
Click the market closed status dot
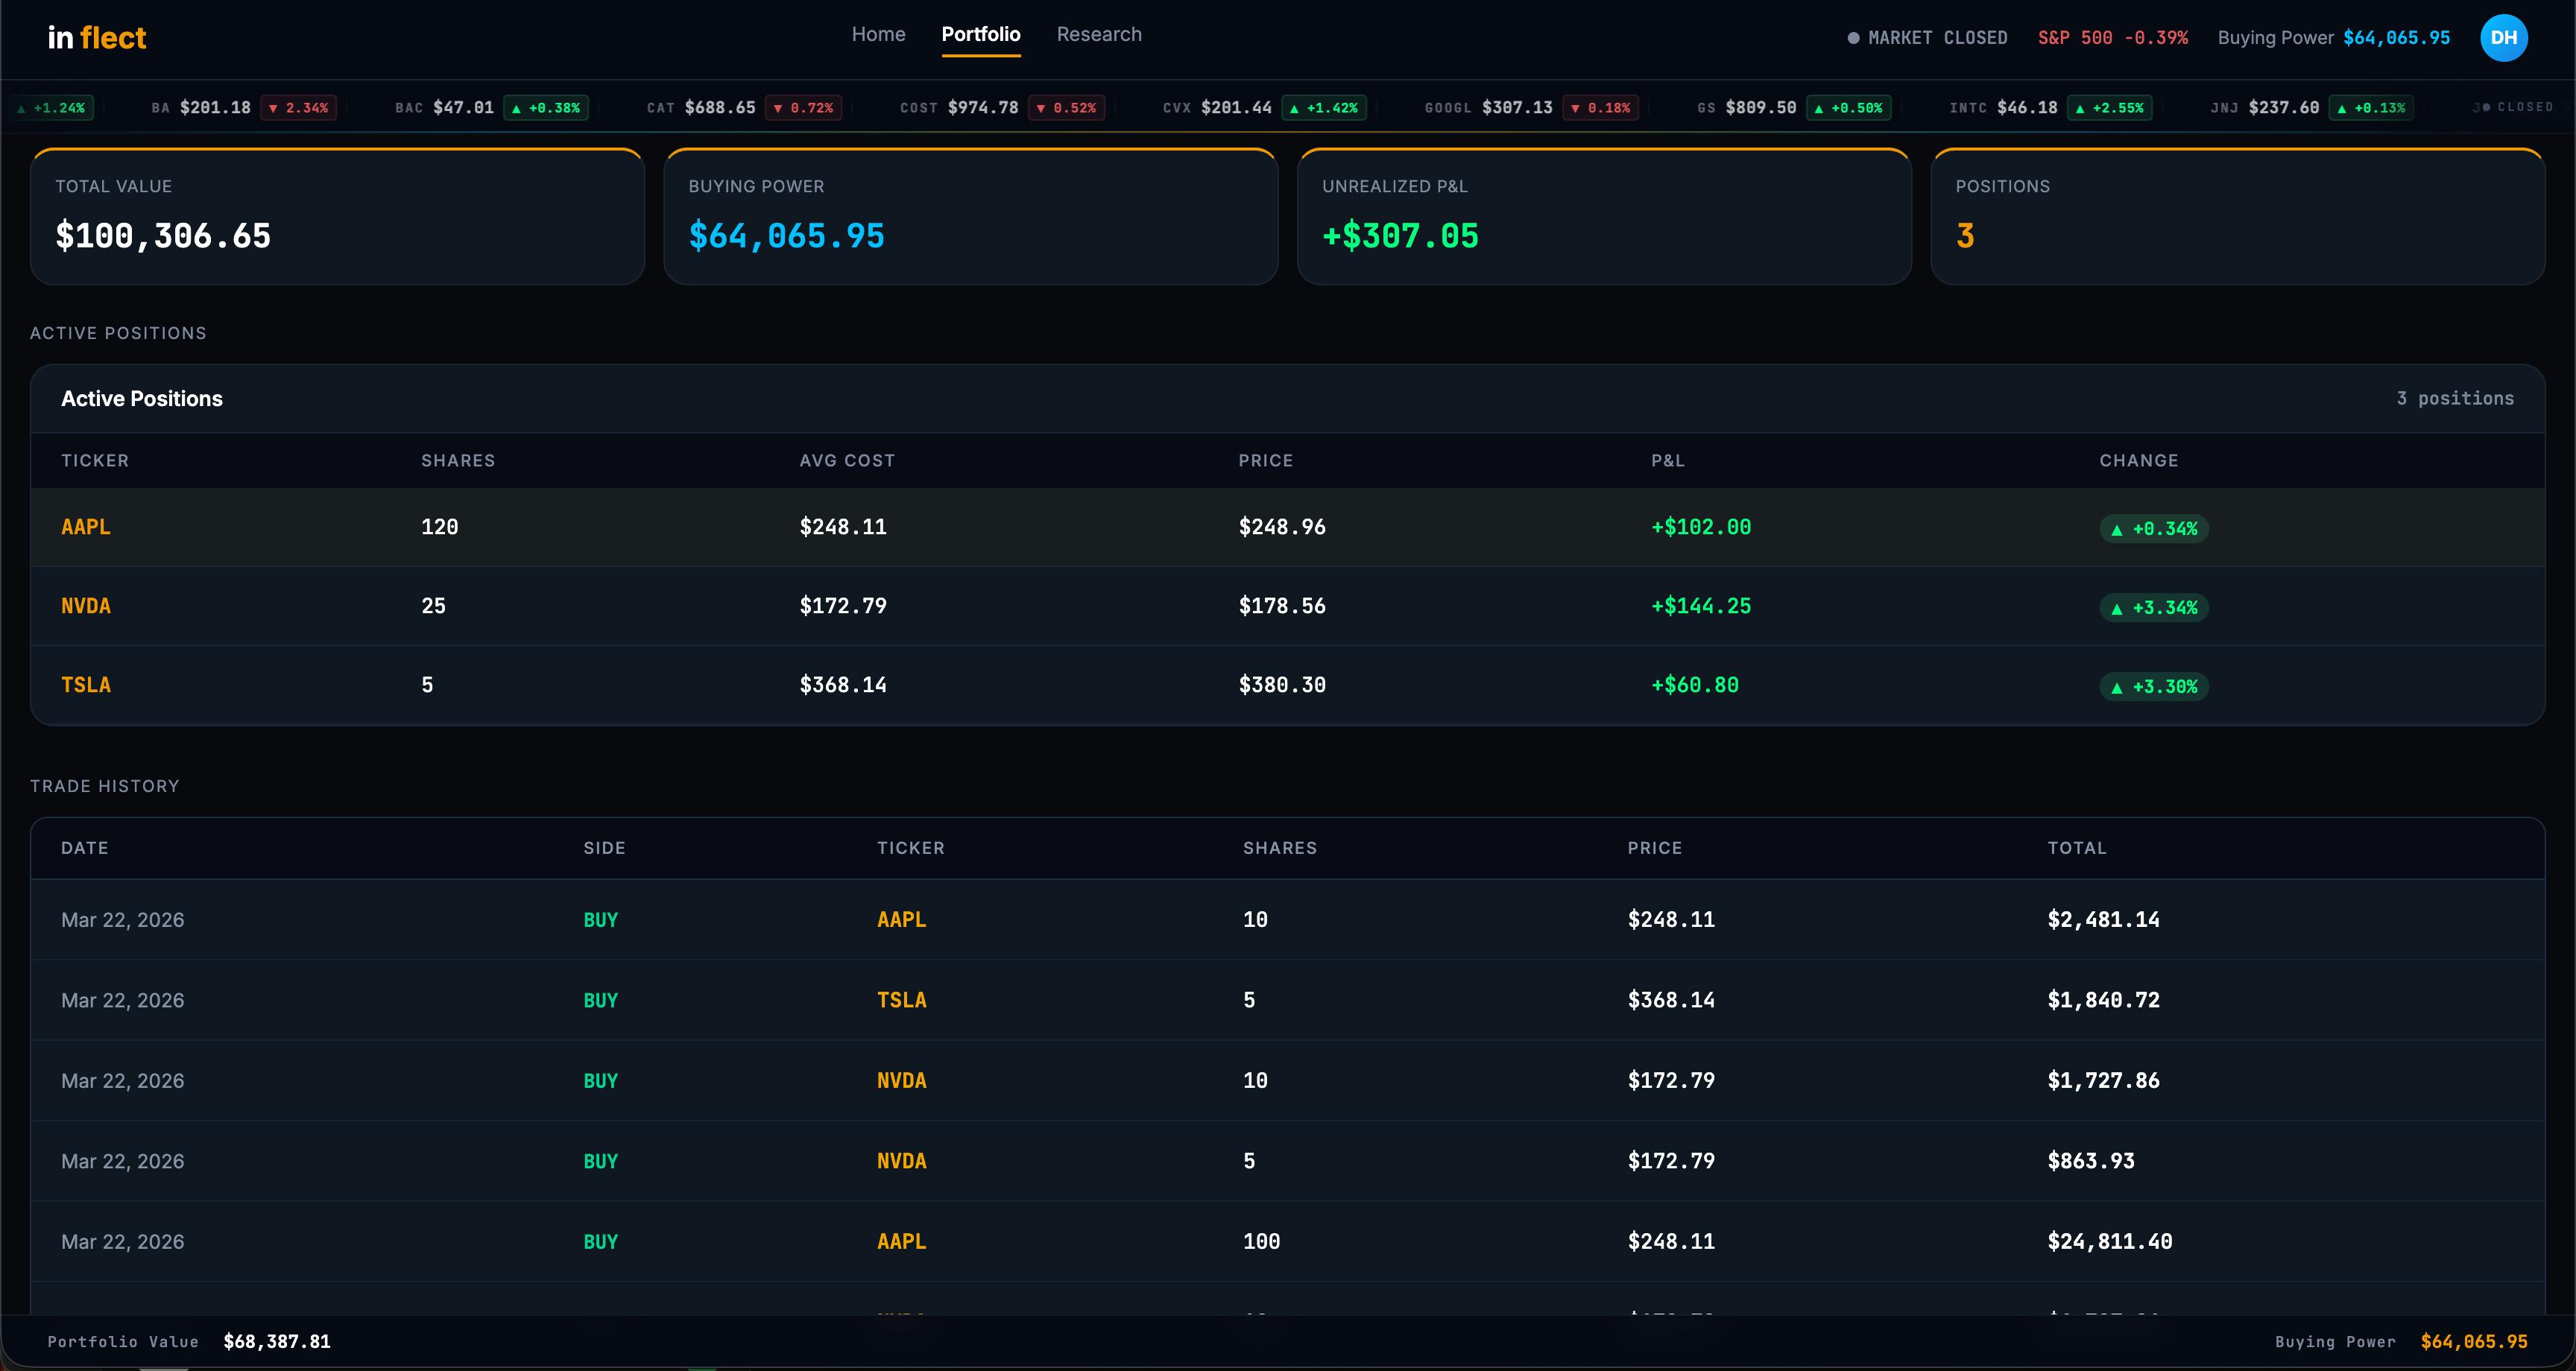1853,38
